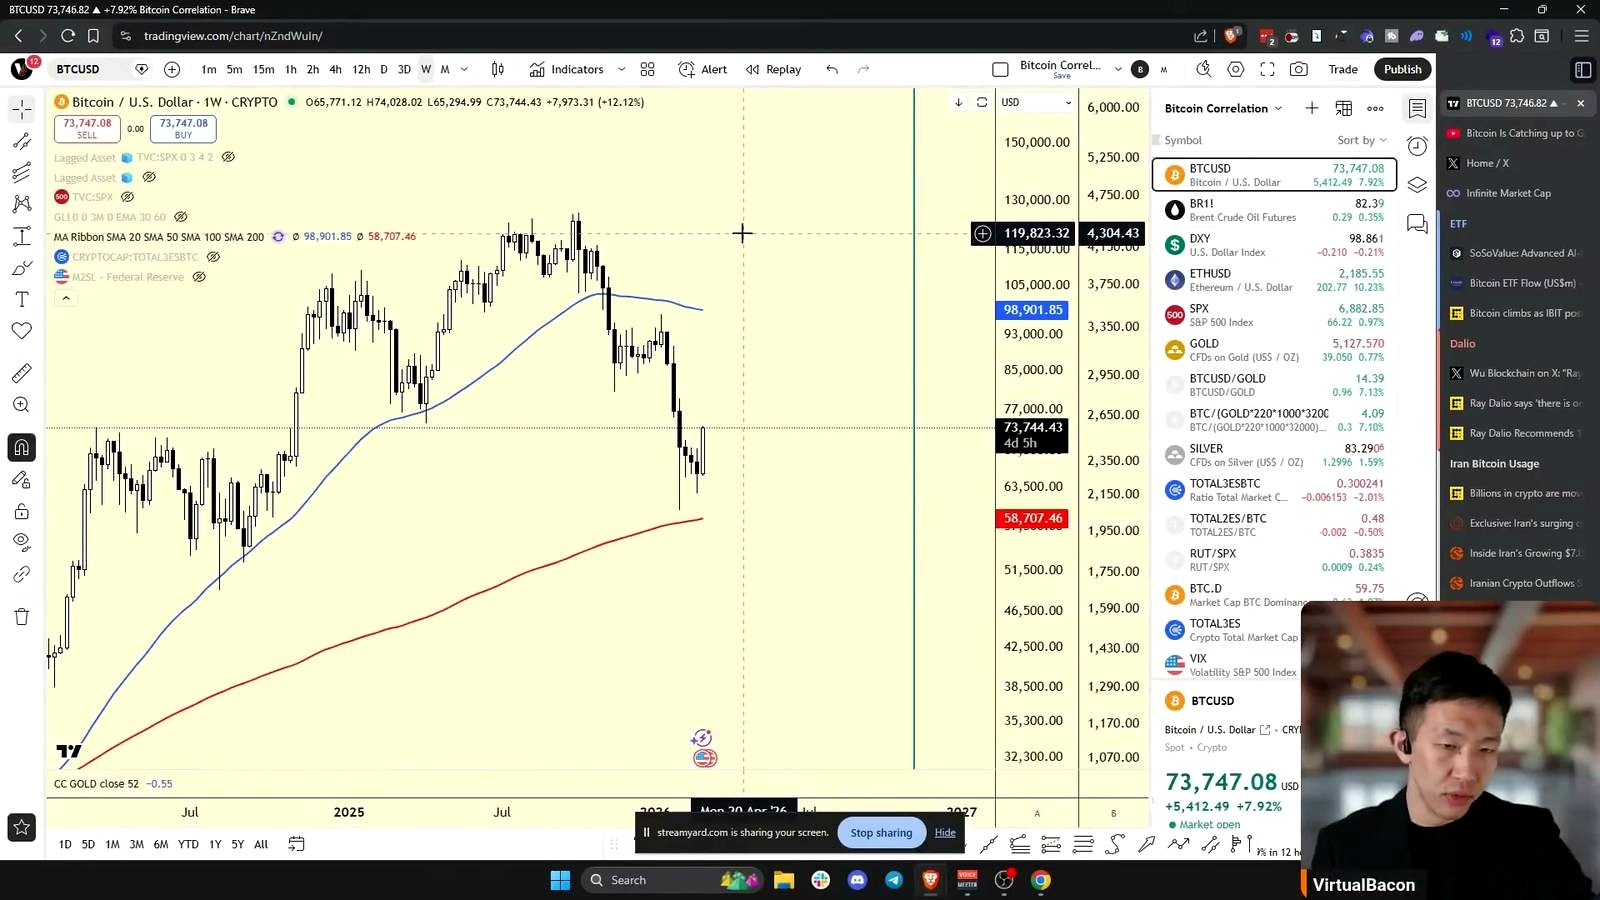Open quick search lightning icon
Screen dimensions: 1600x900
(1204, 69)
